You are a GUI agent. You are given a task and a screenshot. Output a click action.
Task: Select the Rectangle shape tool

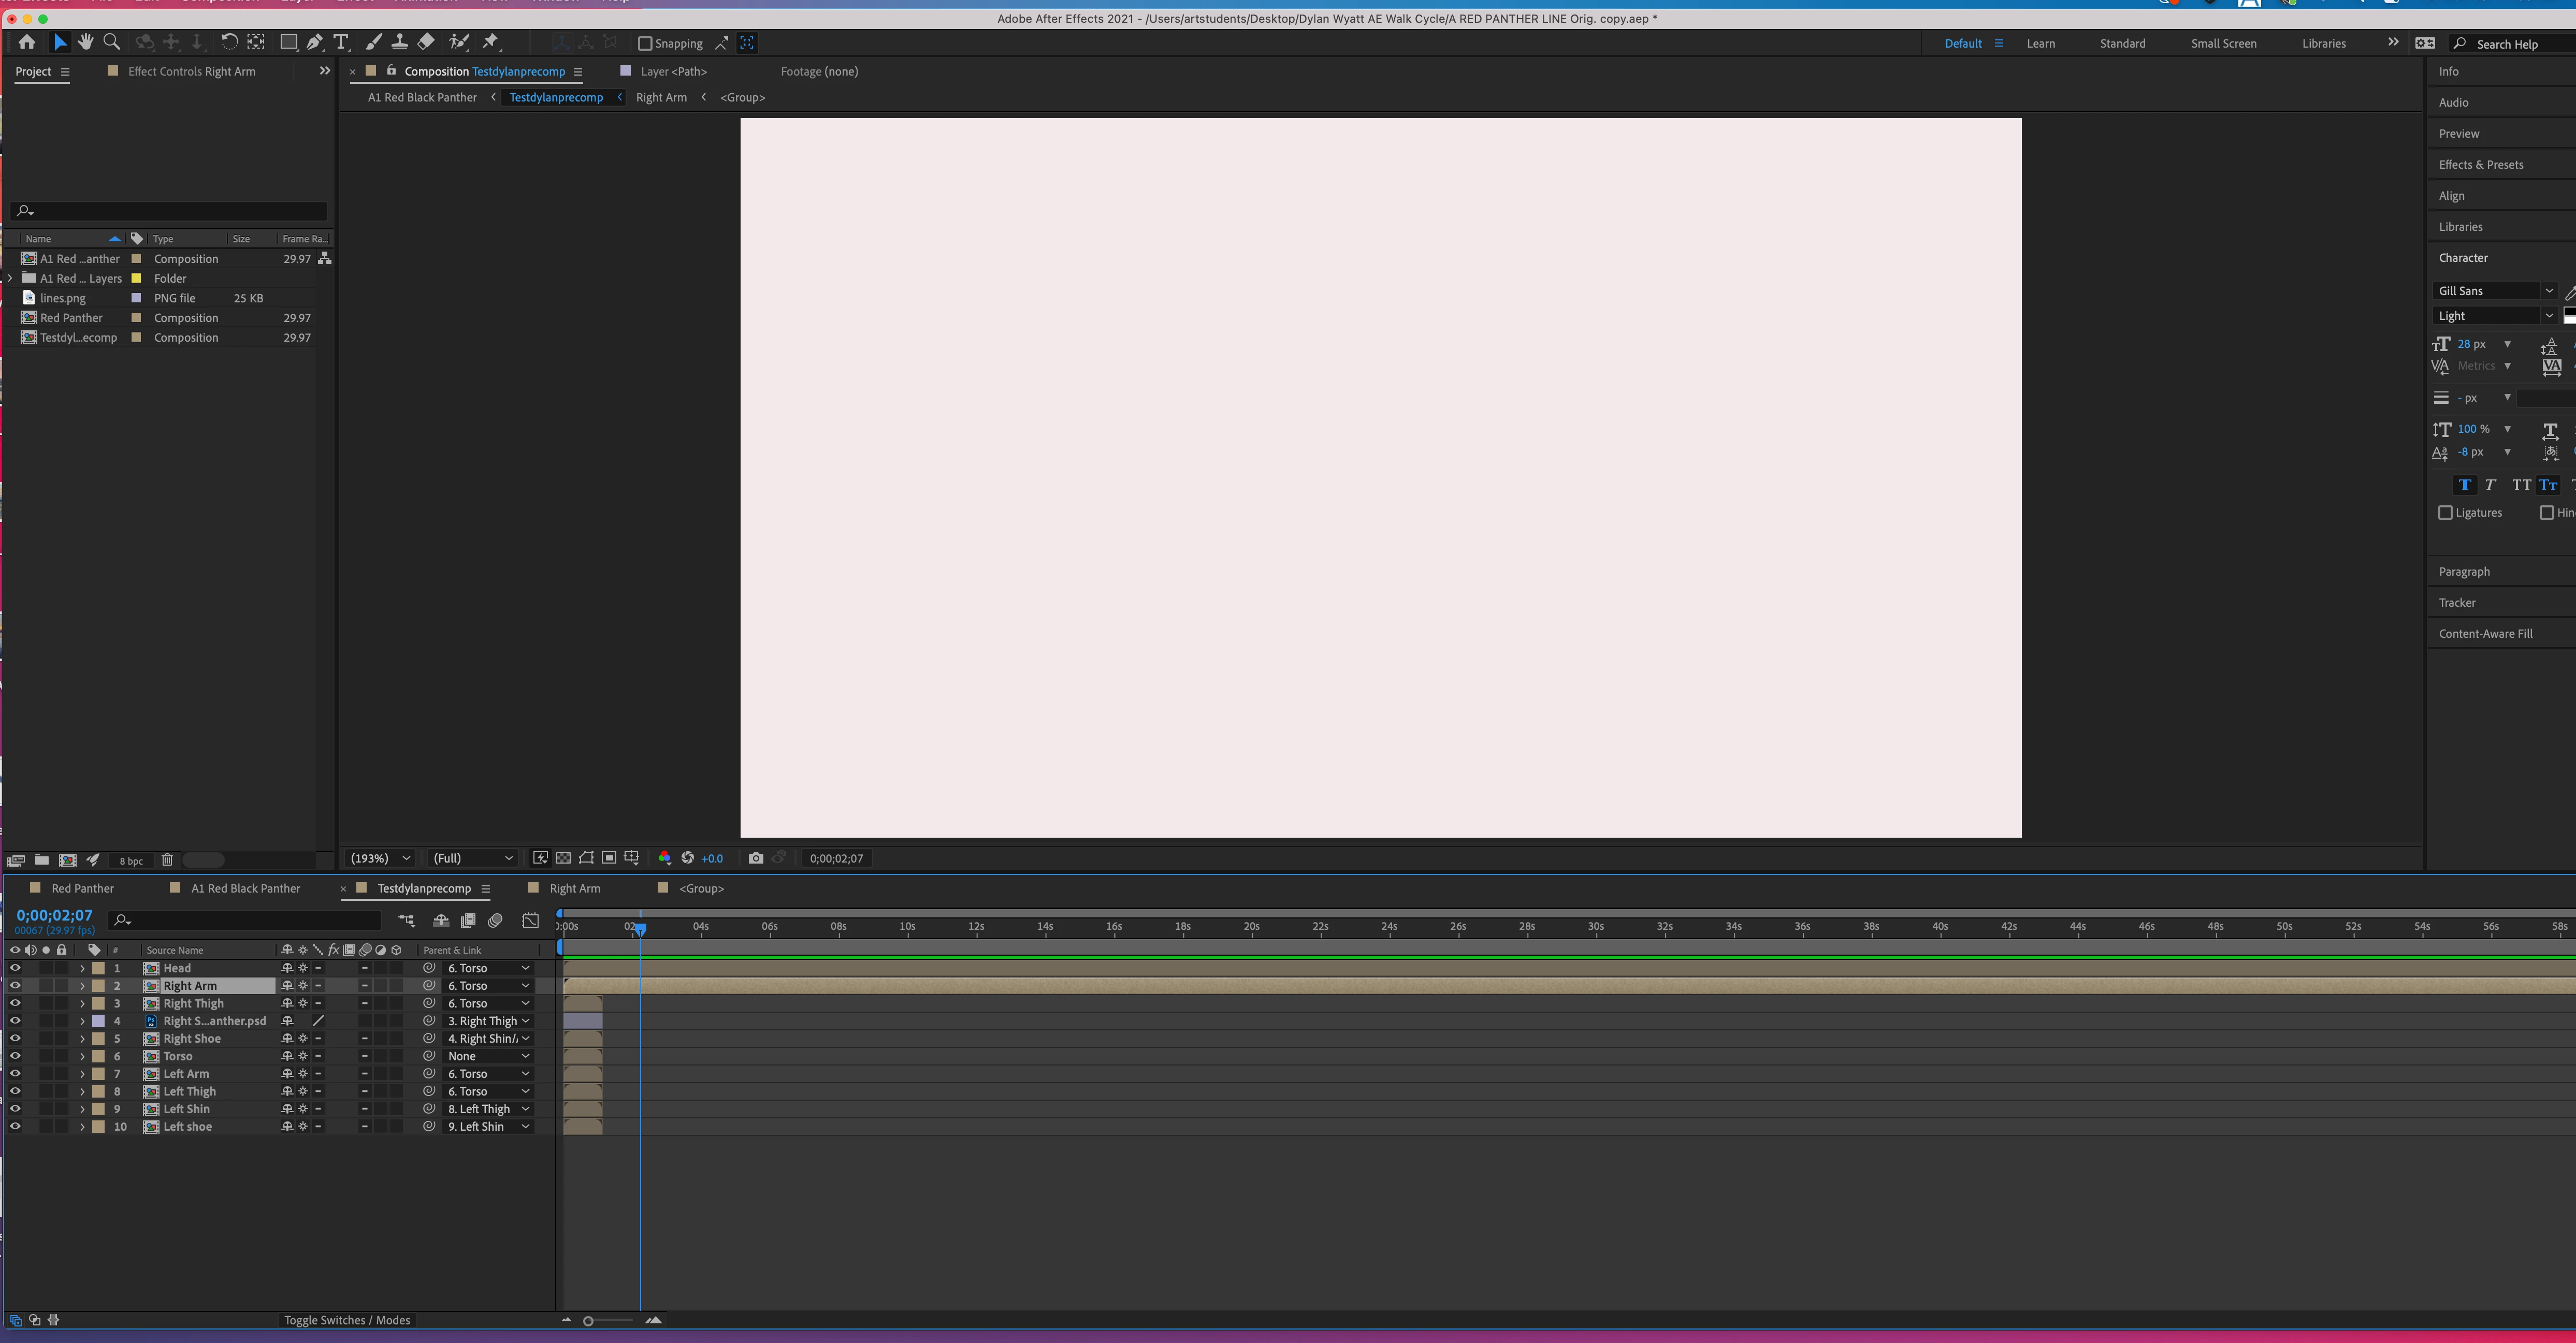click(x=288, y=42)
